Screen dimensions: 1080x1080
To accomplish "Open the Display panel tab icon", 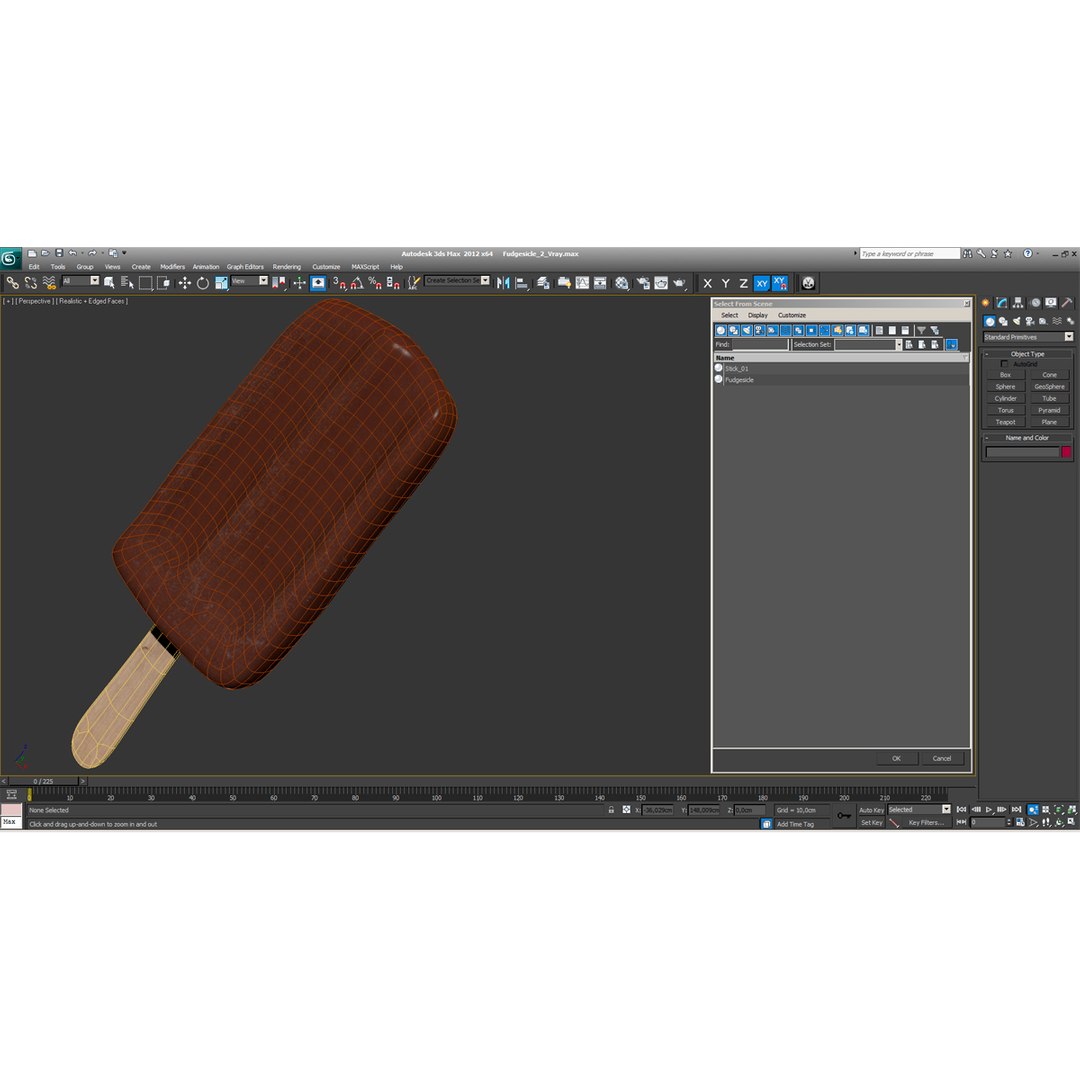I will [x=1051, y=302].
